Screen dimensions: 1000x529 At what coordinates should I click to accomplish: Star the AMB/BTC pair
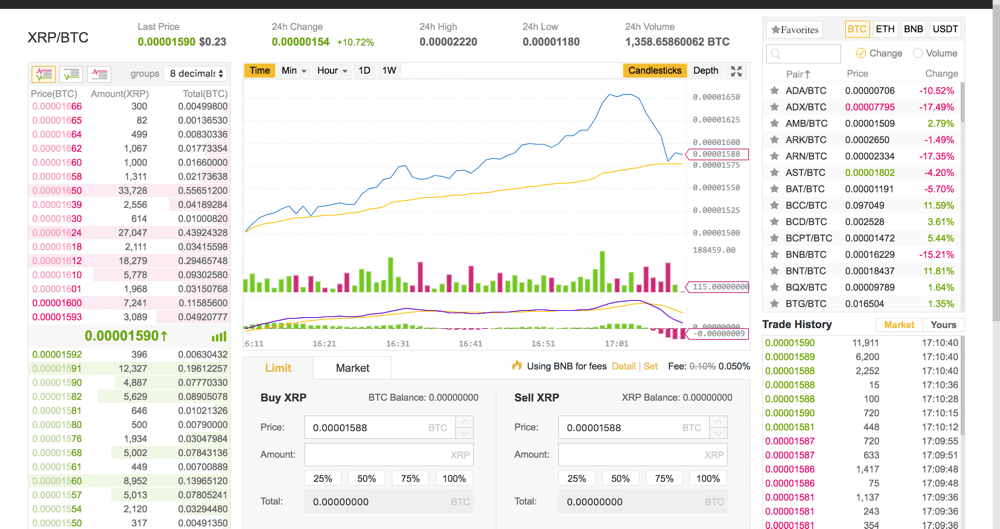[774, 123]
